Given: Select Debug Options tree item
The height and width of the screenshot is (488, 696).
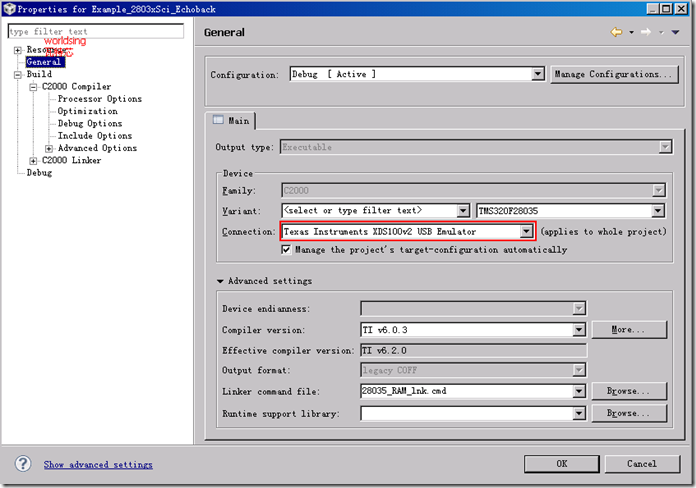Looking at the screenshot, I should (90, 123).
